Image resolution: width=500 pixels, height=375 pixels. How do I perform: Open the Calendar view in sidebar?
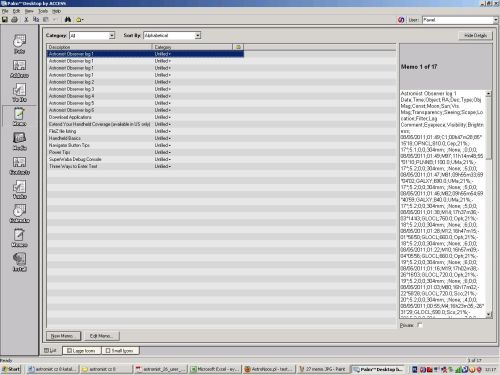click(x=19, y=214)
